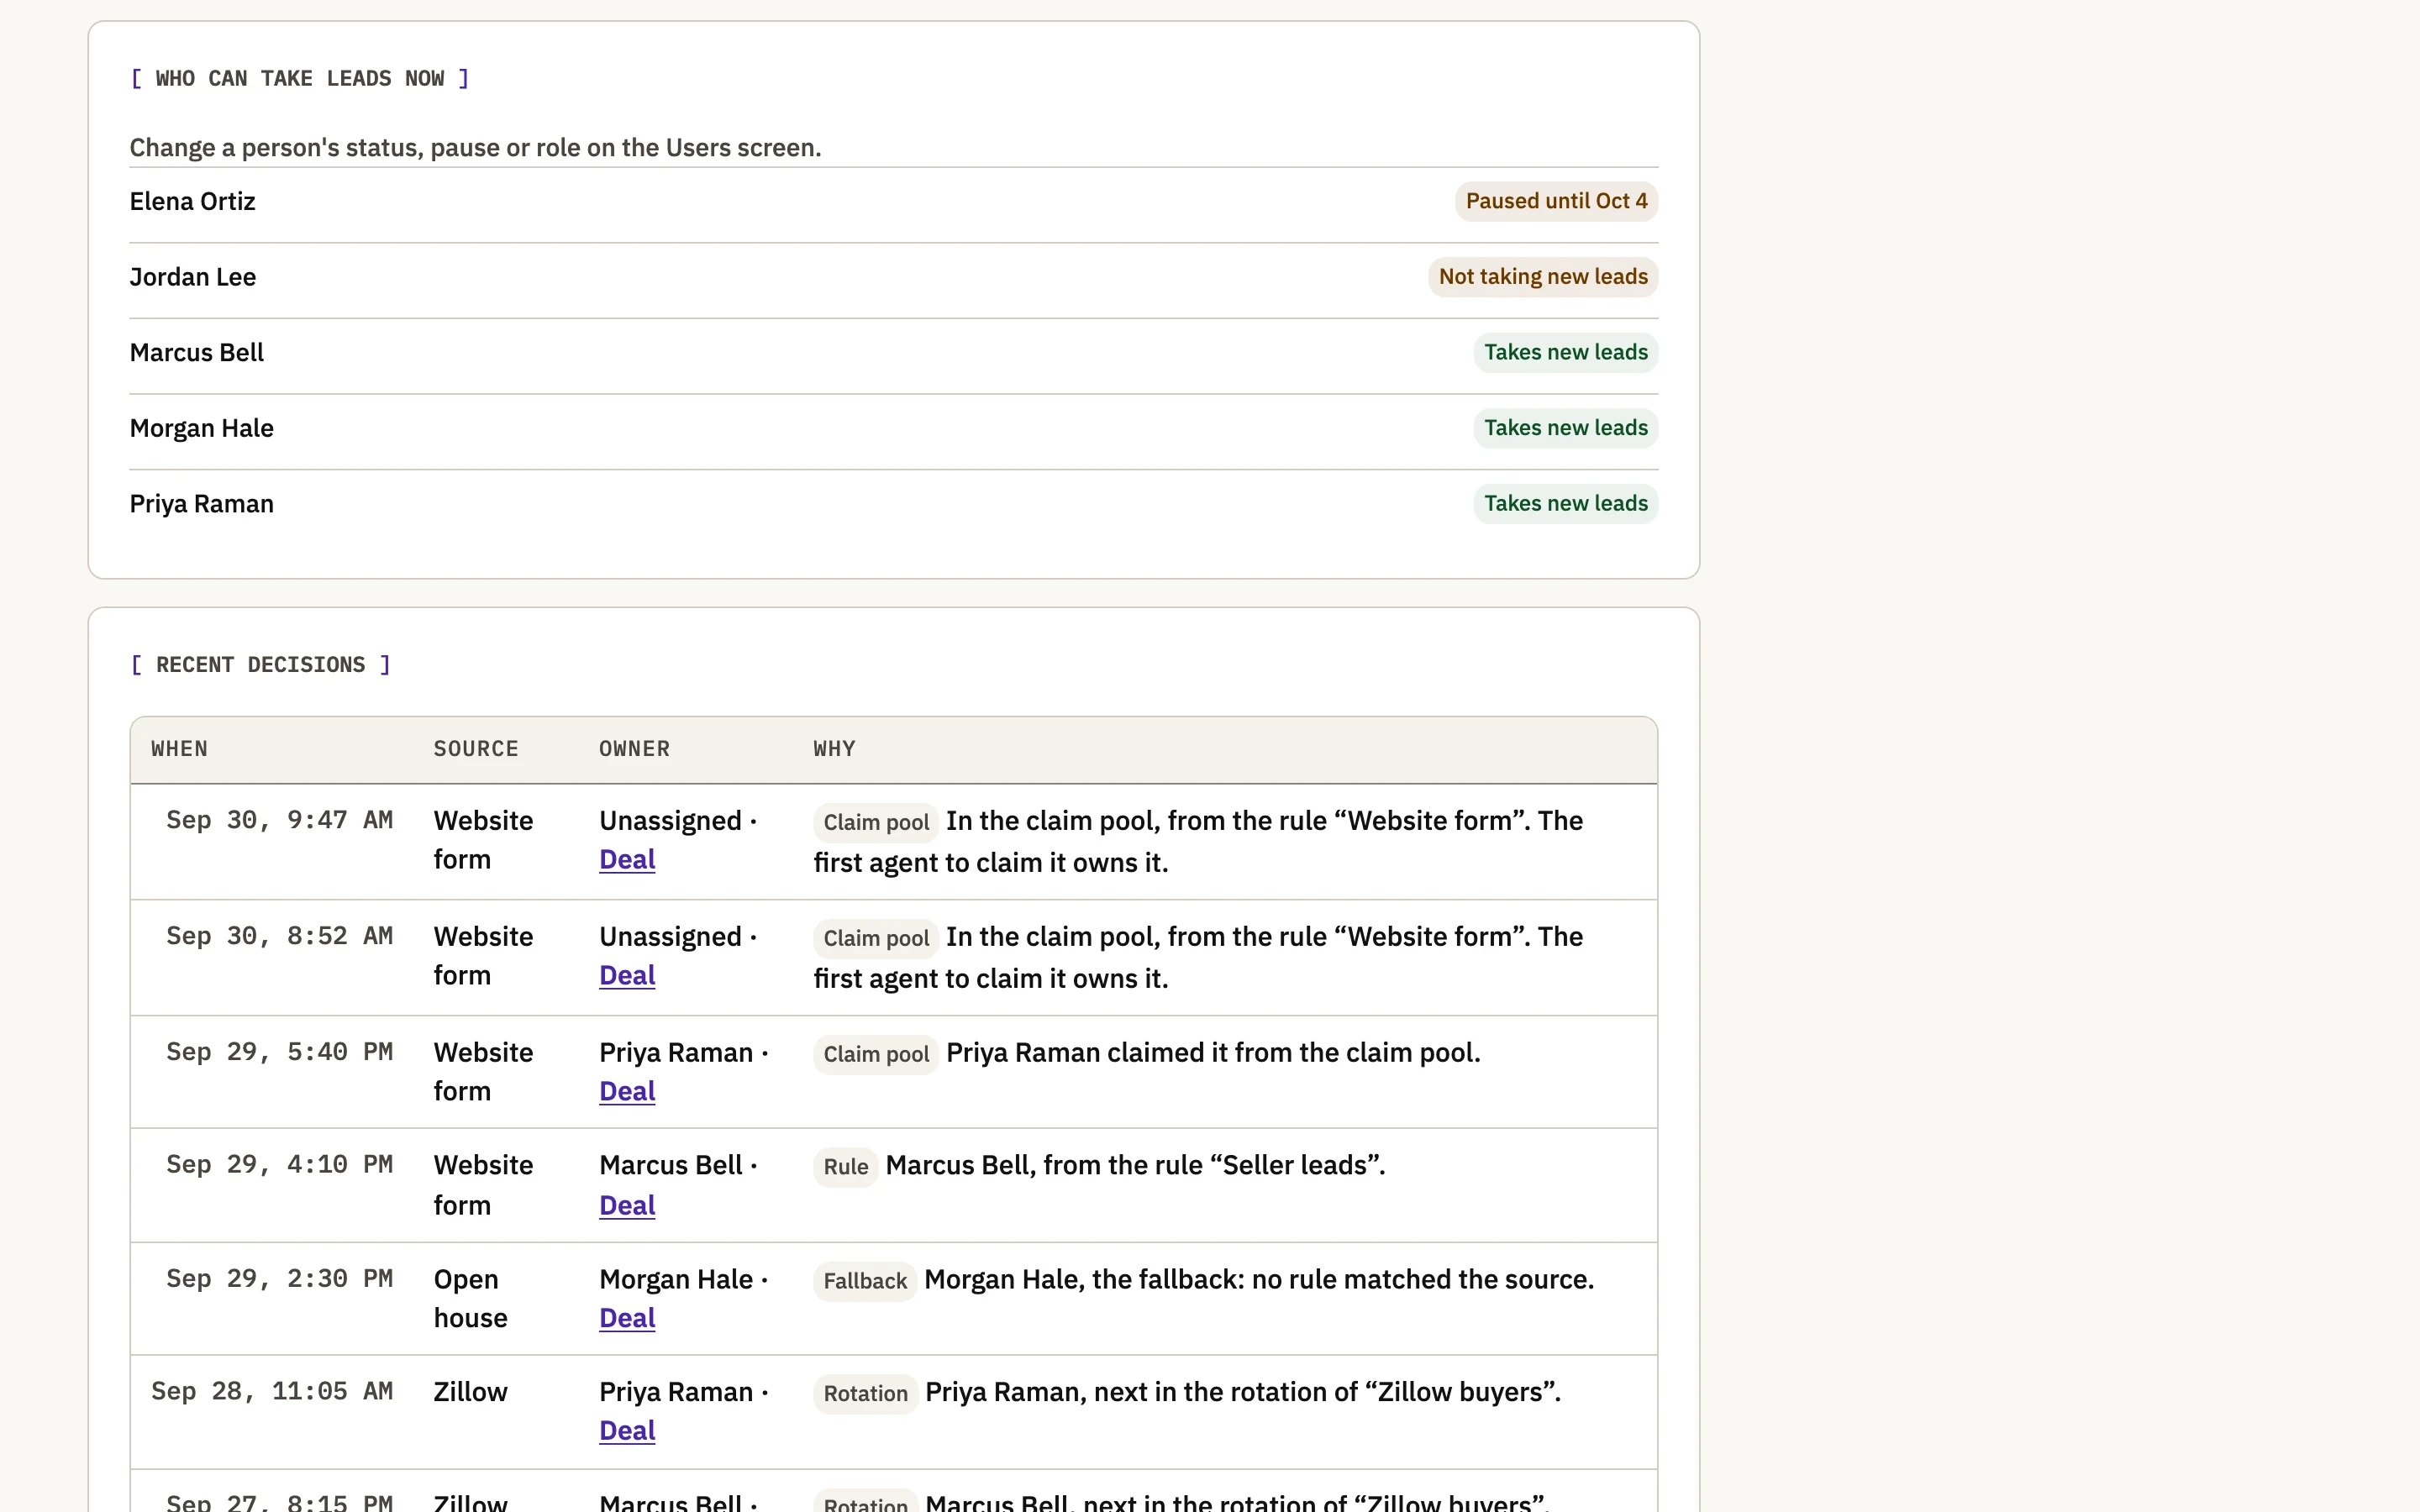Select Morgan Hale in the leads list
Image resolution: width=2420 pixels, height=1512 pixels.
pos(202,429)
